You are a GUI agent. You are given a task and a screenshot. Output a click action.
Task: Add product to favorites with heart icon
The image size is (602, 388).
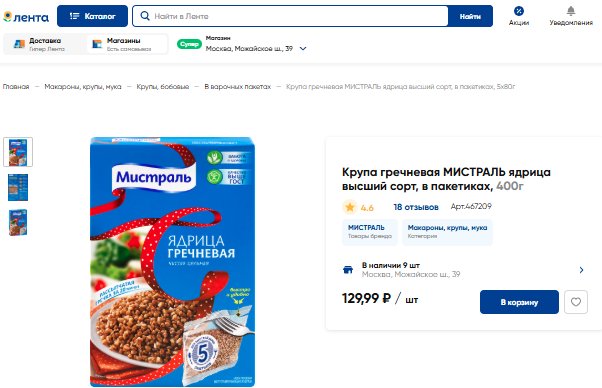[x=576, y=302]
